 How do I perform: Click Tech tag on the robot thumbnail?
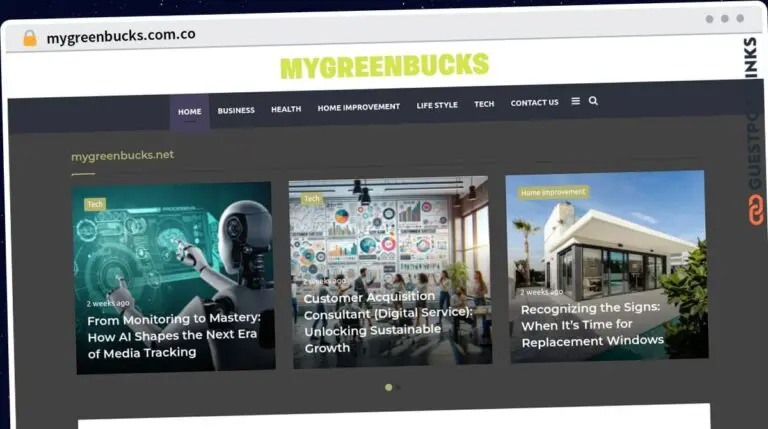coord(95,204)
